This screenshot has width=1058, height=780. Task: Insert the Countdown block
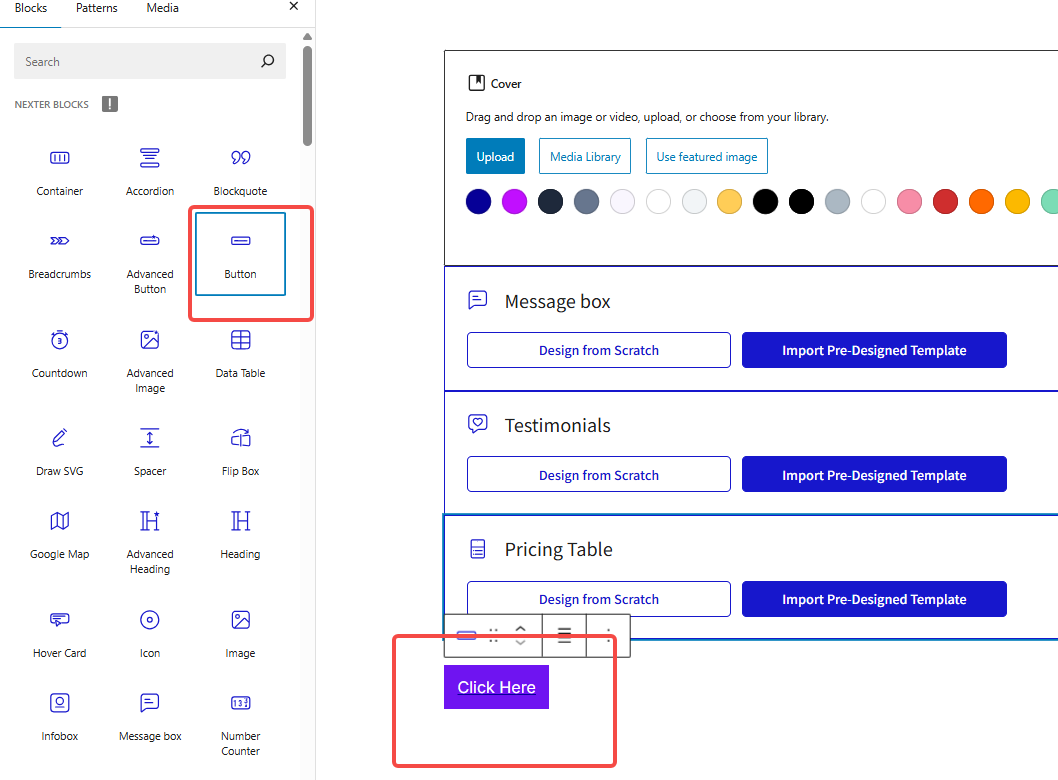click(60, 352)
